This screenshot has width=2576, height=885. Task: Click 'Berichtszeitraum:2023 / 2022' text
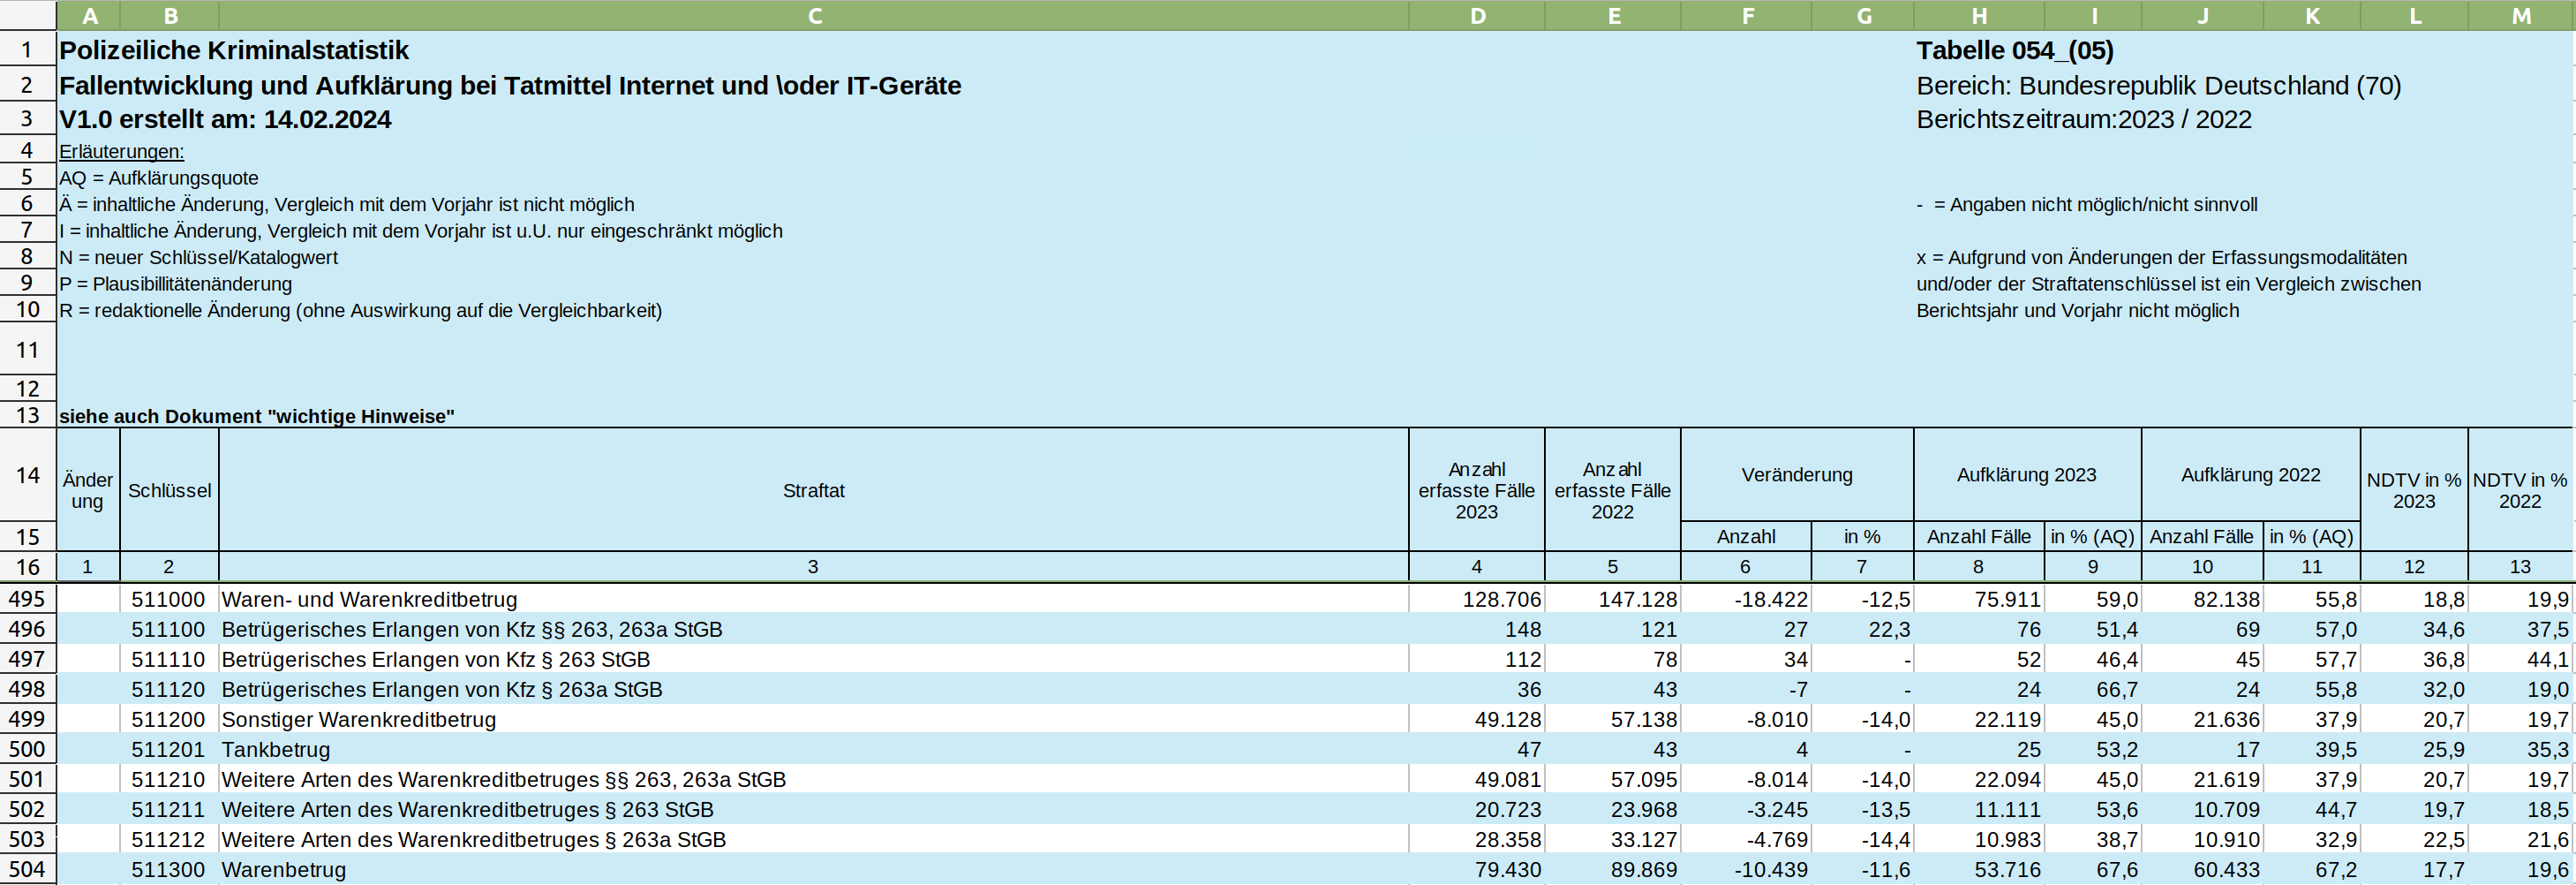click(2083, 119)
